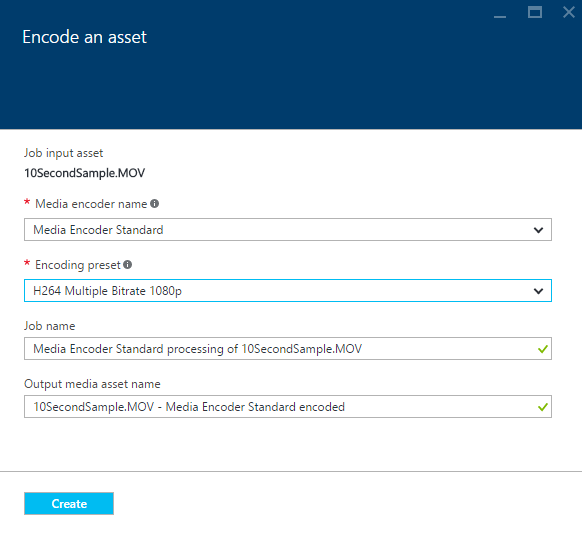Image resolution: width=582 pixels, height=533 pixels.
Task: Edit the Output media asset name field
Action: pos(288,406)
